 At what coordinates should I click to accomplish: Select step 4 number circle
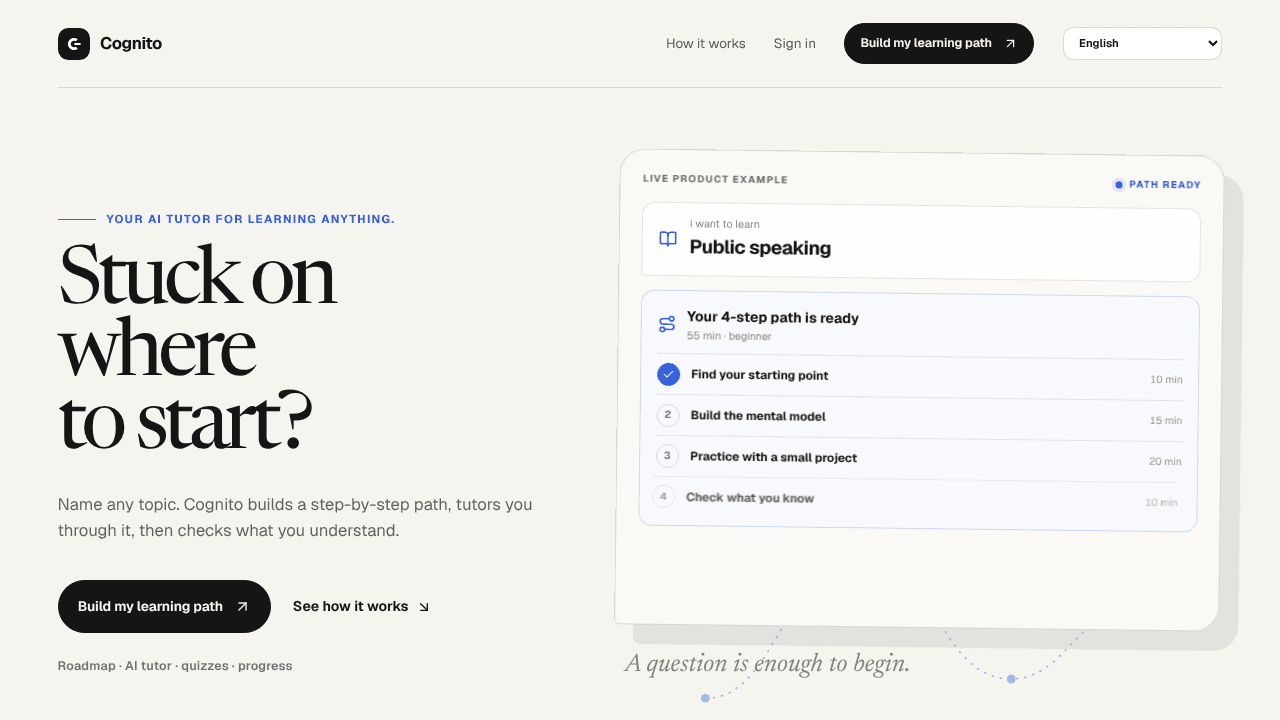(664, 496)
